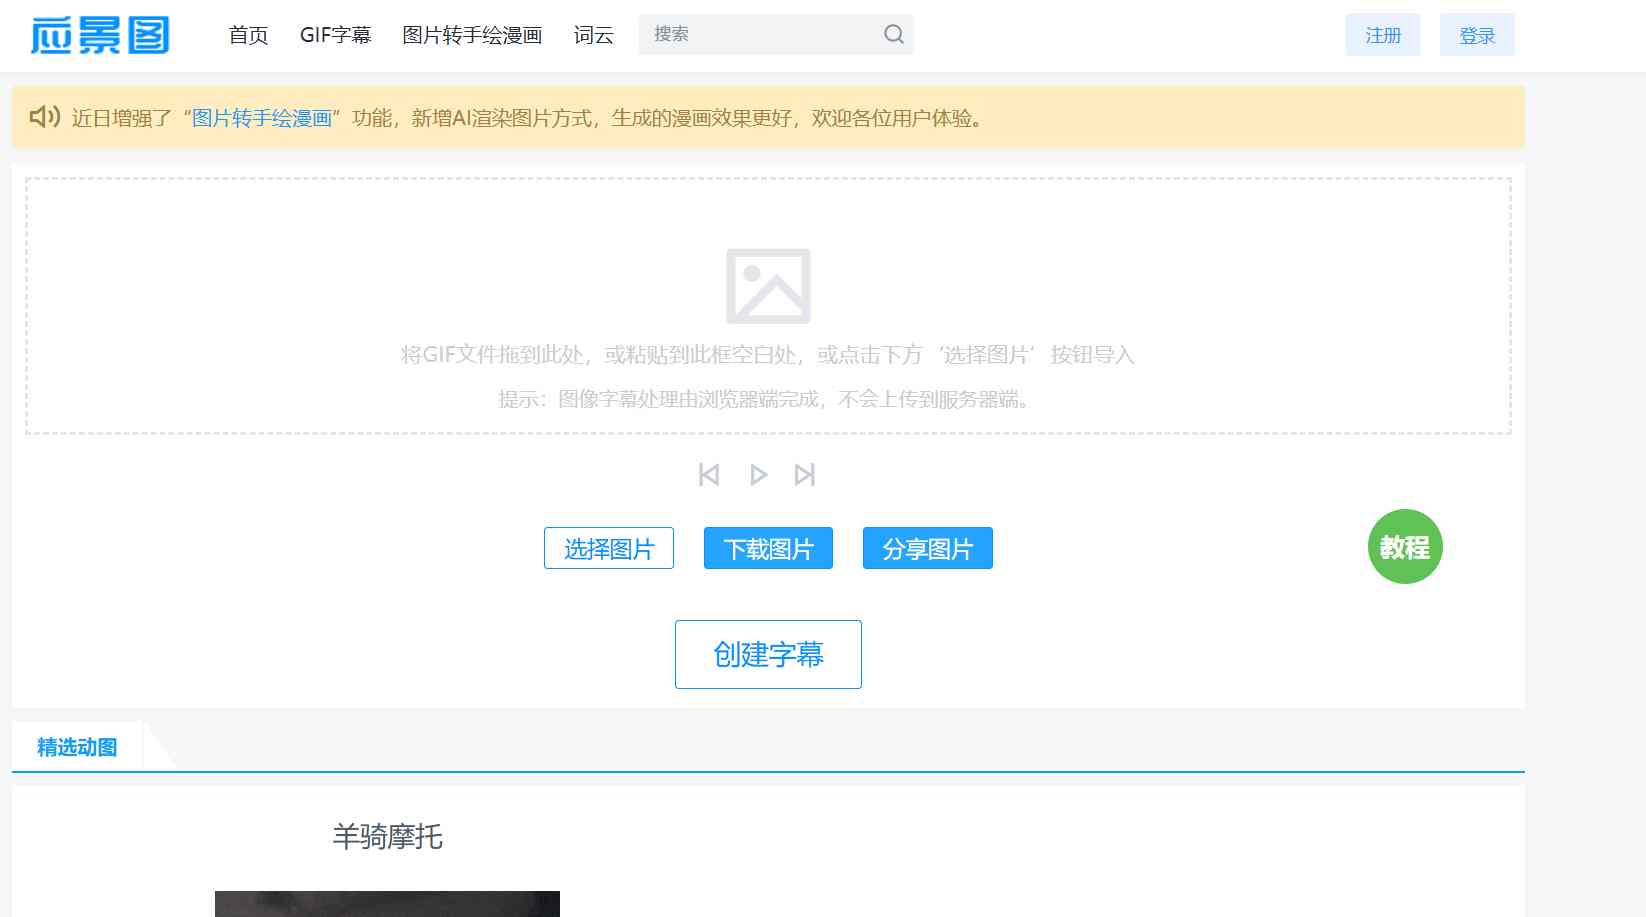The width and height of the screenshot is (1646, 917).
Task: Jump to first frame with skip-back icon
Action: tap(710, 474)
